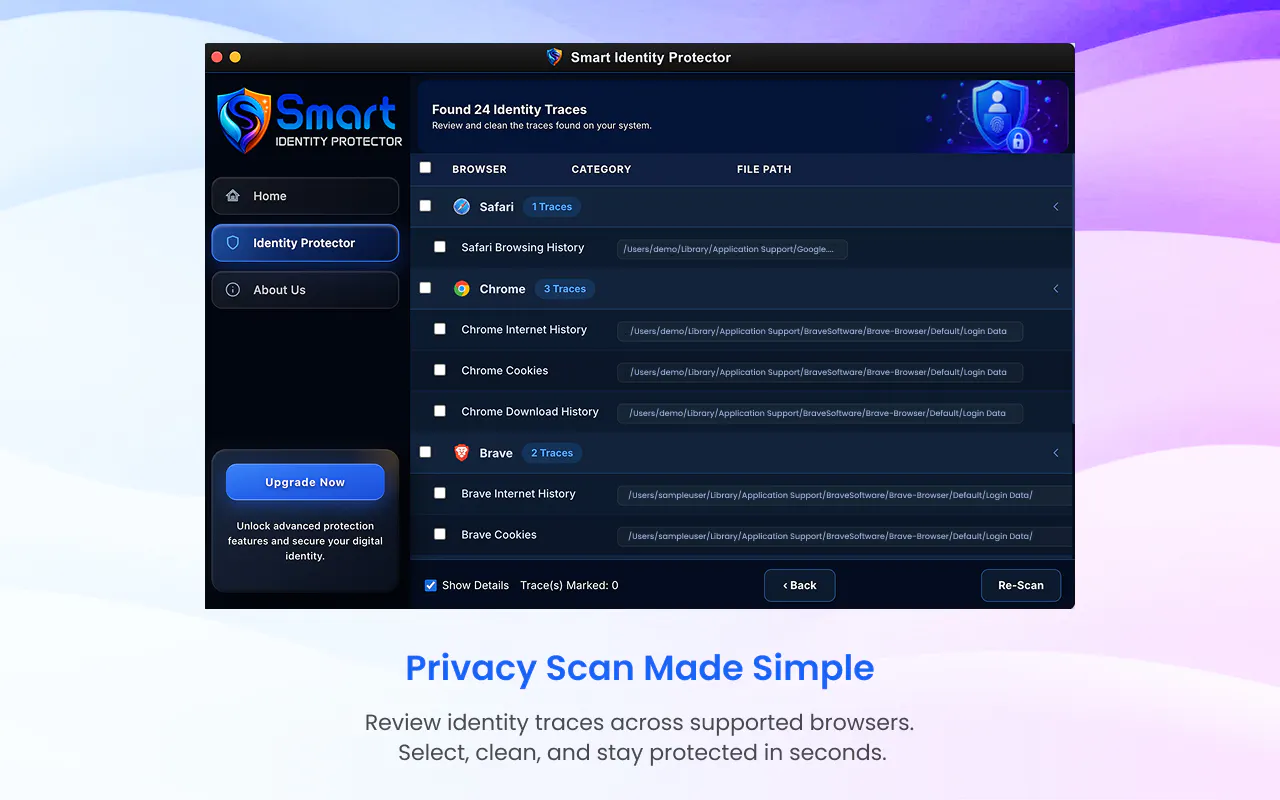Viewport: 1280px width, 800px height.
Task: Minimize window with yellow title bar button
Action: pos(235,57)
